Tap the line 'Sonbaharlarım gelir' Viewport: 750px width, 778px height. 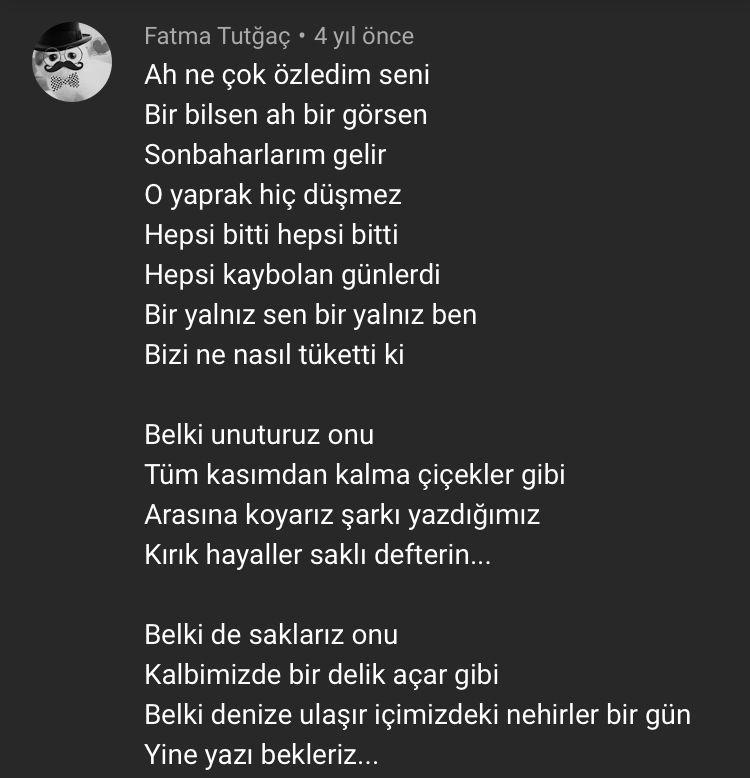click(x=265, y=155)
